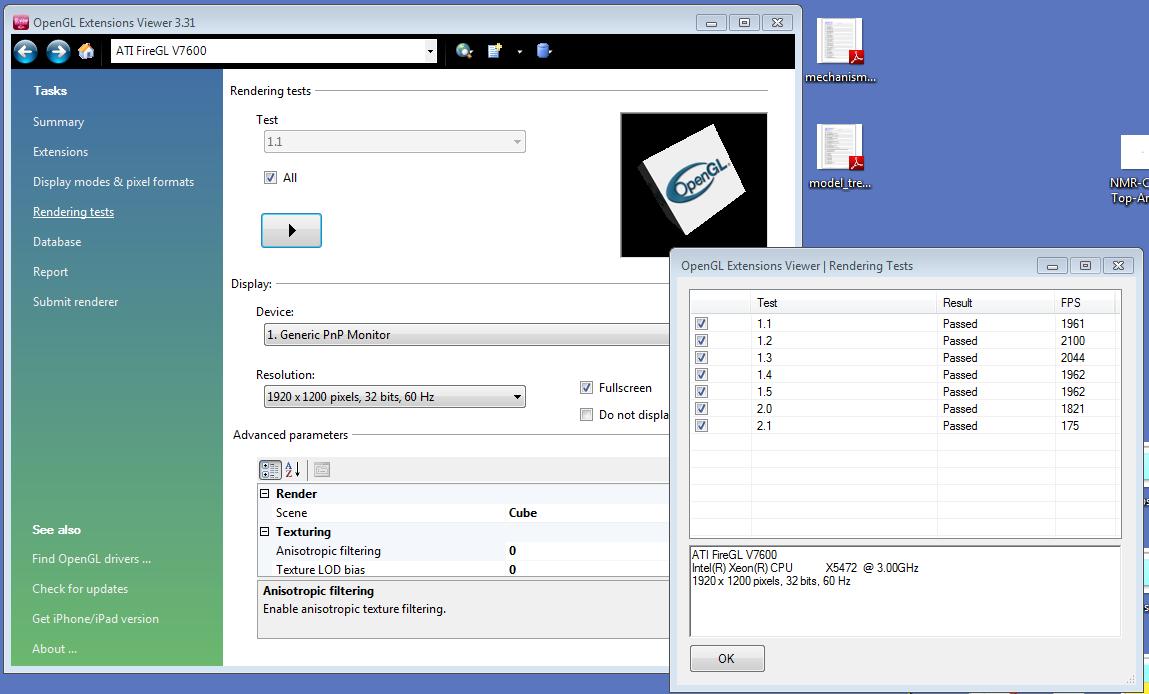Open Get iPhone/iPad version link

click(x=95, y=619)
